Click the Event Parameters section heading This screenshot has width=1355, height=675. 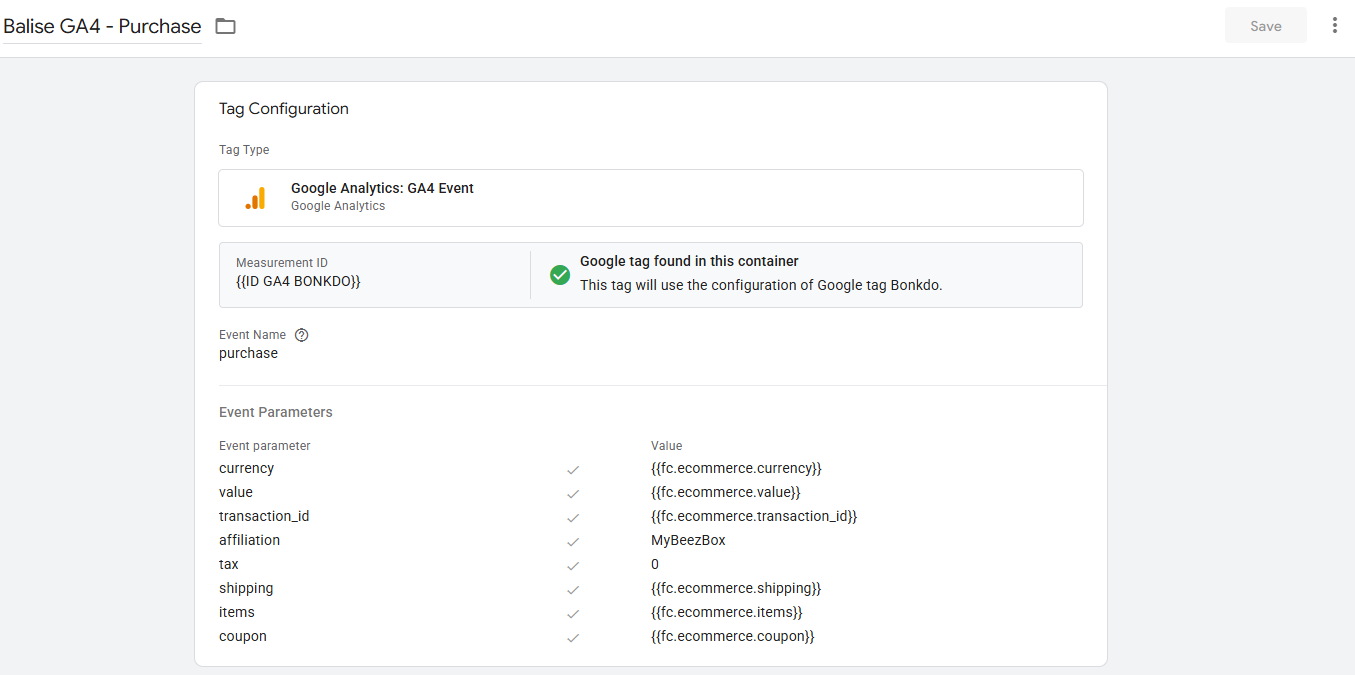[x=276, y=412]
